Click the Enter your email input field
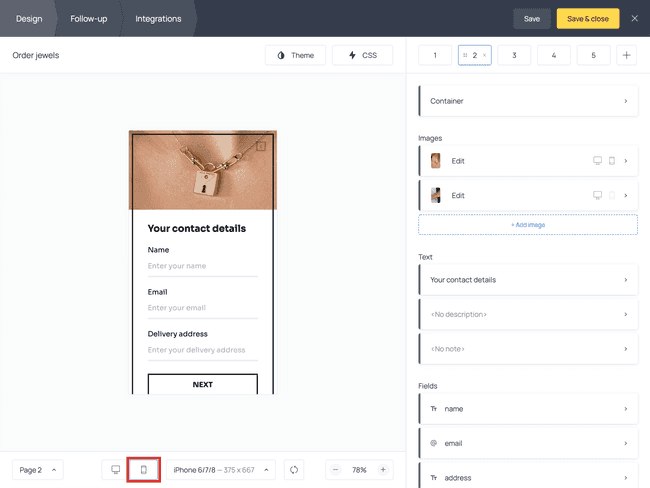 pos(203,308)
